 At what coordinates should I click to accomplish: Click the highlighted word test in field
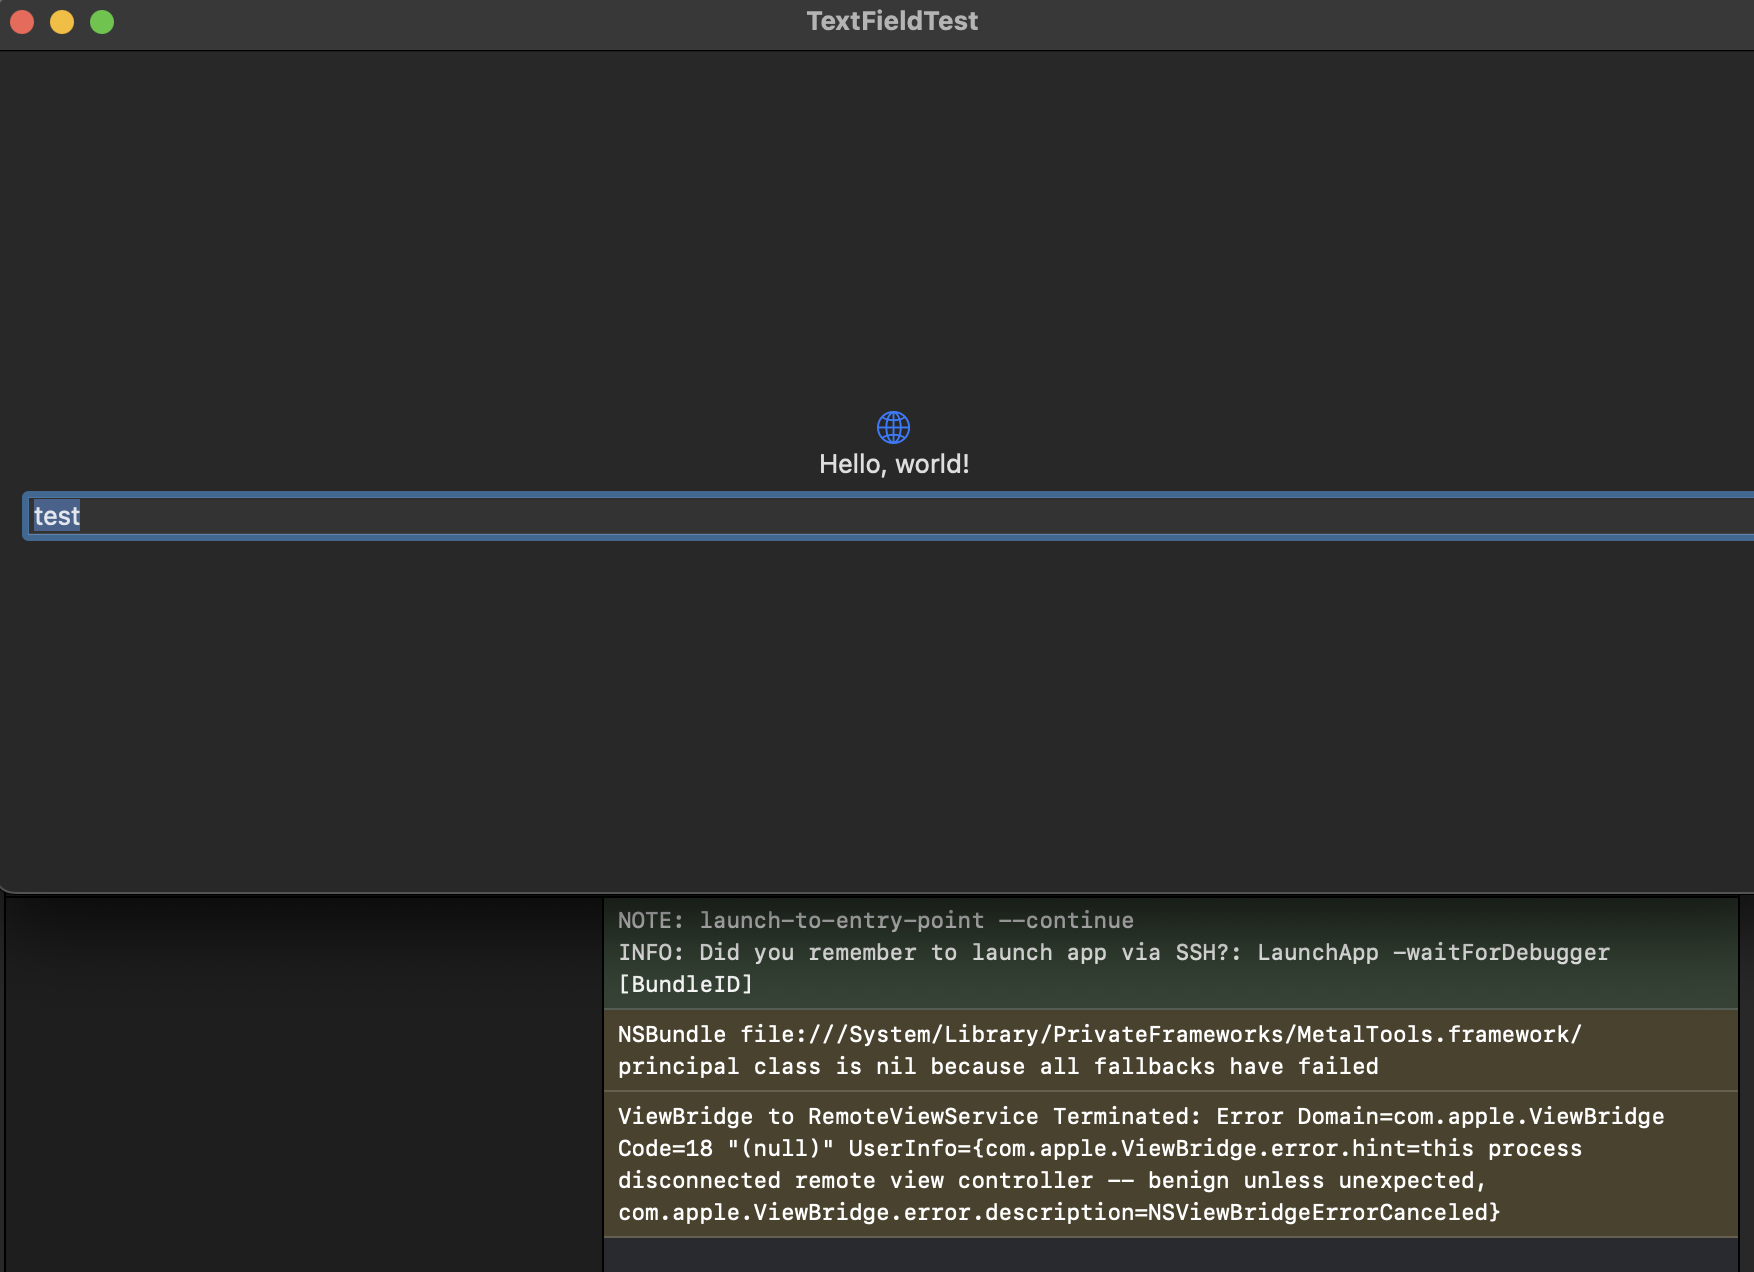pyautogui.click(x=57, y=516)
